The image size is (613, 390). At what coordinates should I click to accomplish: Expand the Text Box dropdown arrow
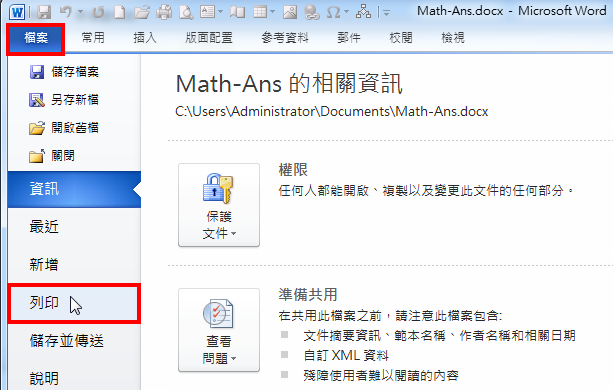[220, 13]
